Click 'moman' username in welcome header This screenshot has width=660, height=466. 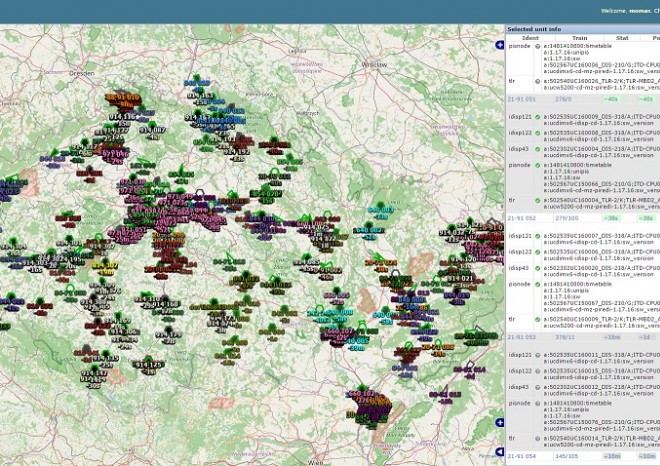click(639, 11)
